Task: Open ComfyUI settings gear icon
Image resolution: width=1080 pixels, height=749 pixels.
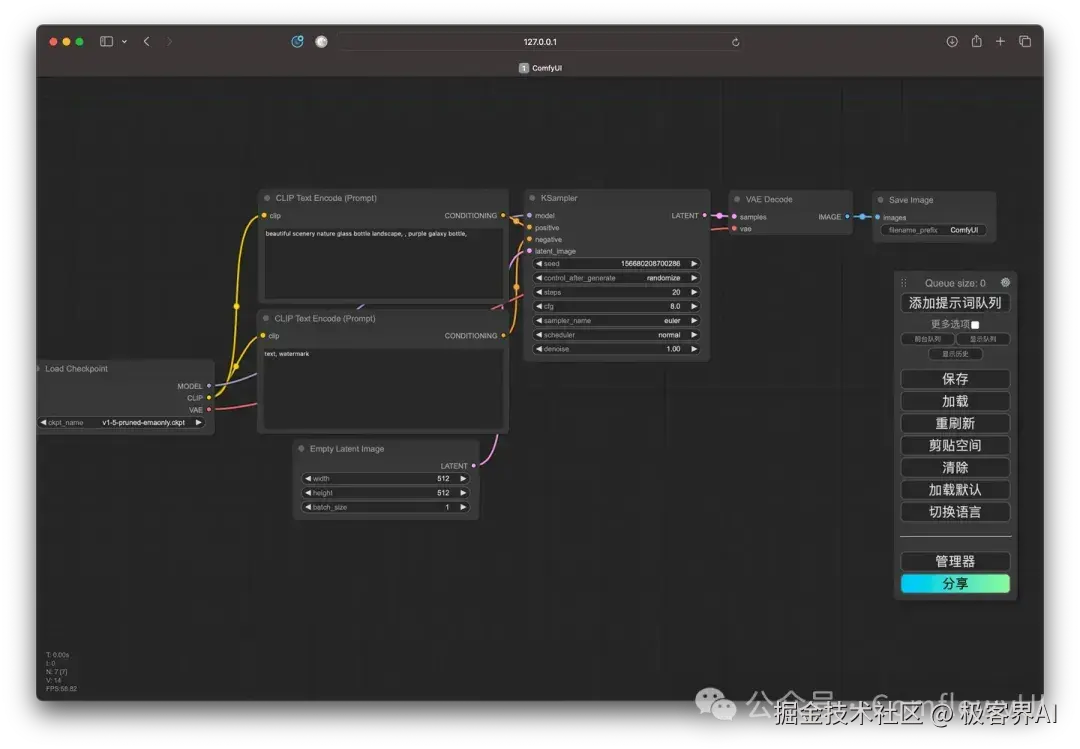Action: click(1005, 283)
